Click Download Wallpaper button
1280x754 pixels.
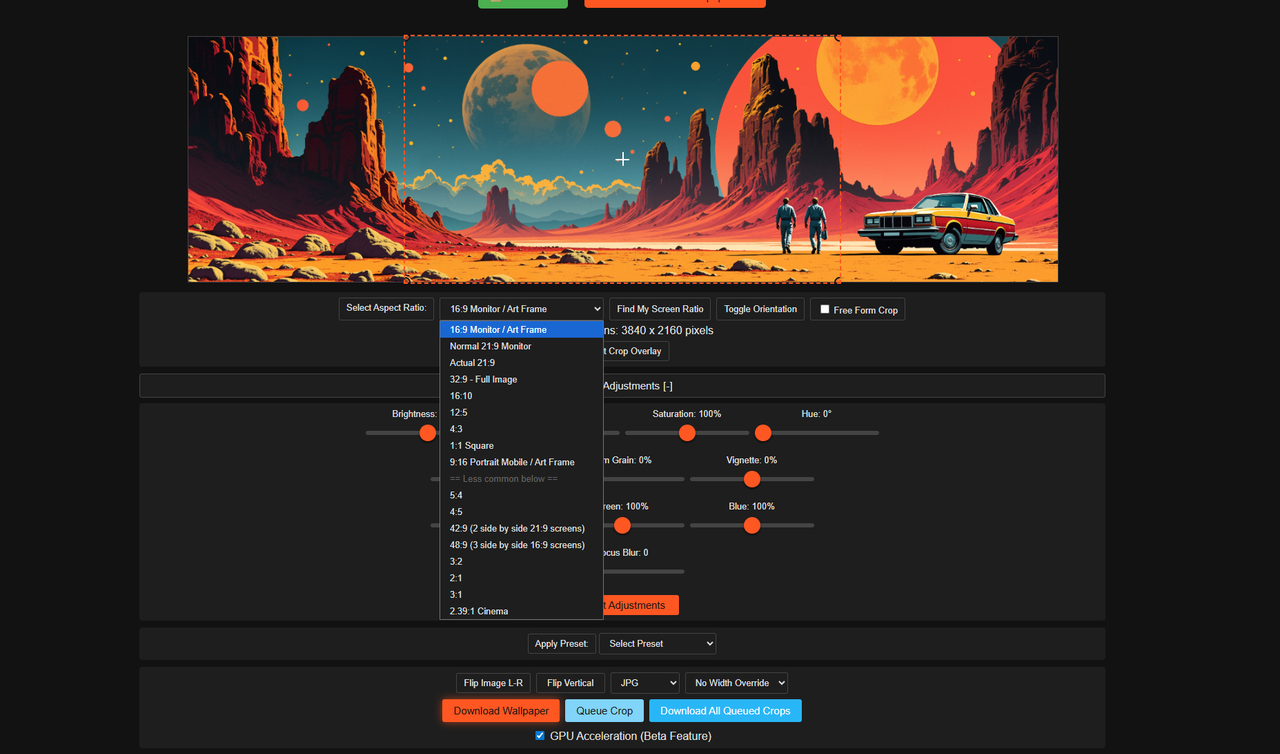(x=501, y=711)
